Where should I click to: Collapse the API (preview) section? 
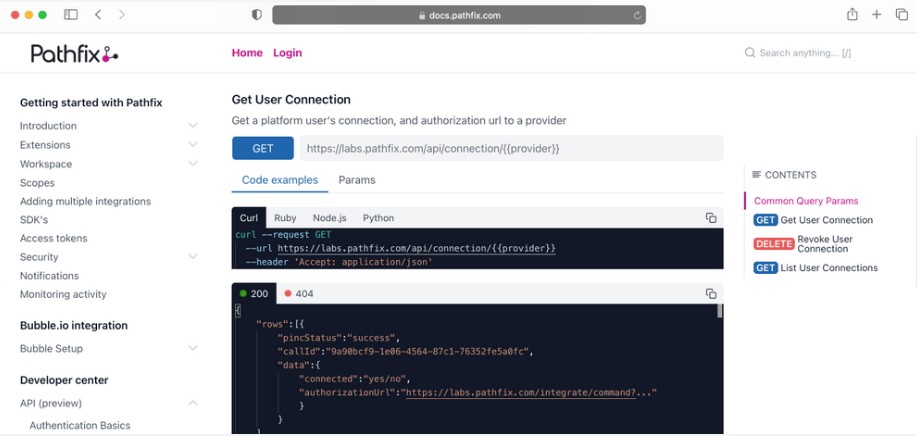193,404
